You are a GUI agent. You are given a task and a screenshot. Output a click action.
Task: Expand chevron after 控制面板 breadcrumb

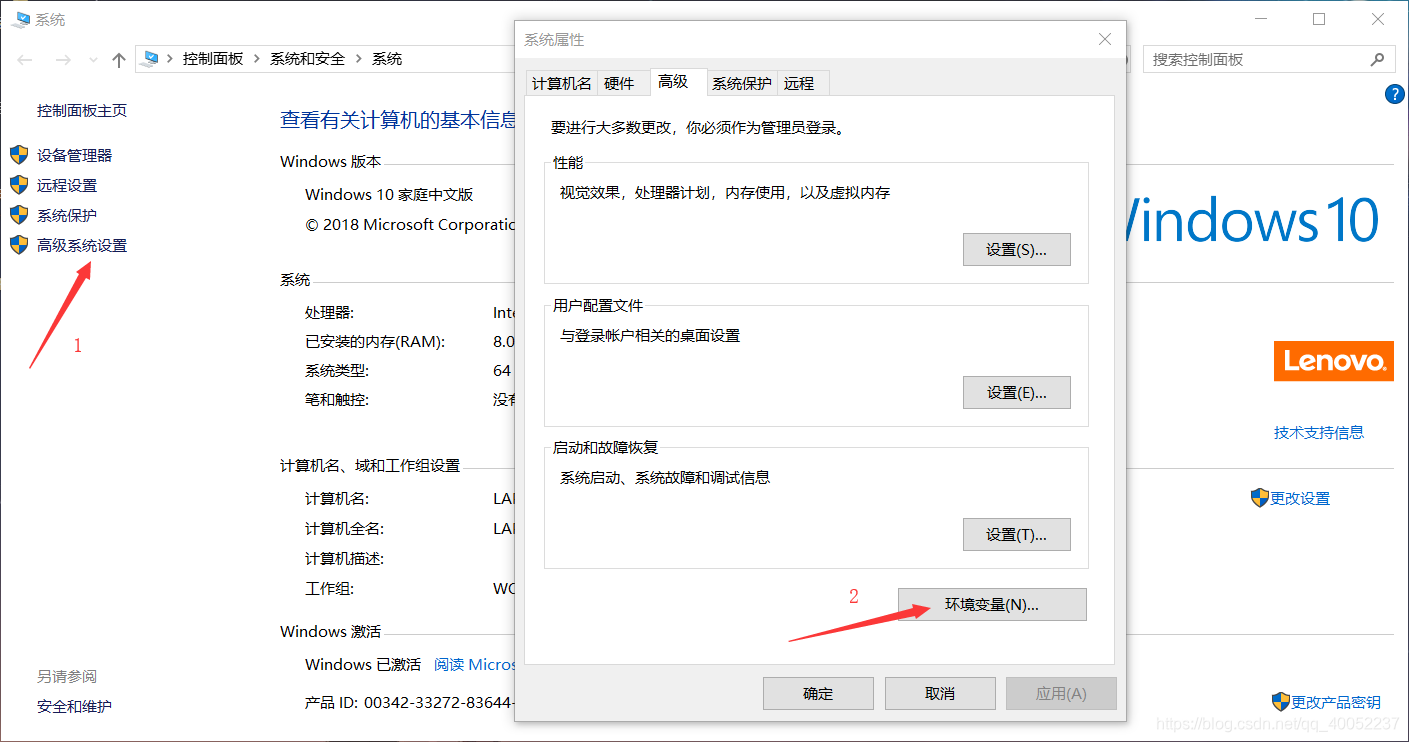tap(257, 59)
